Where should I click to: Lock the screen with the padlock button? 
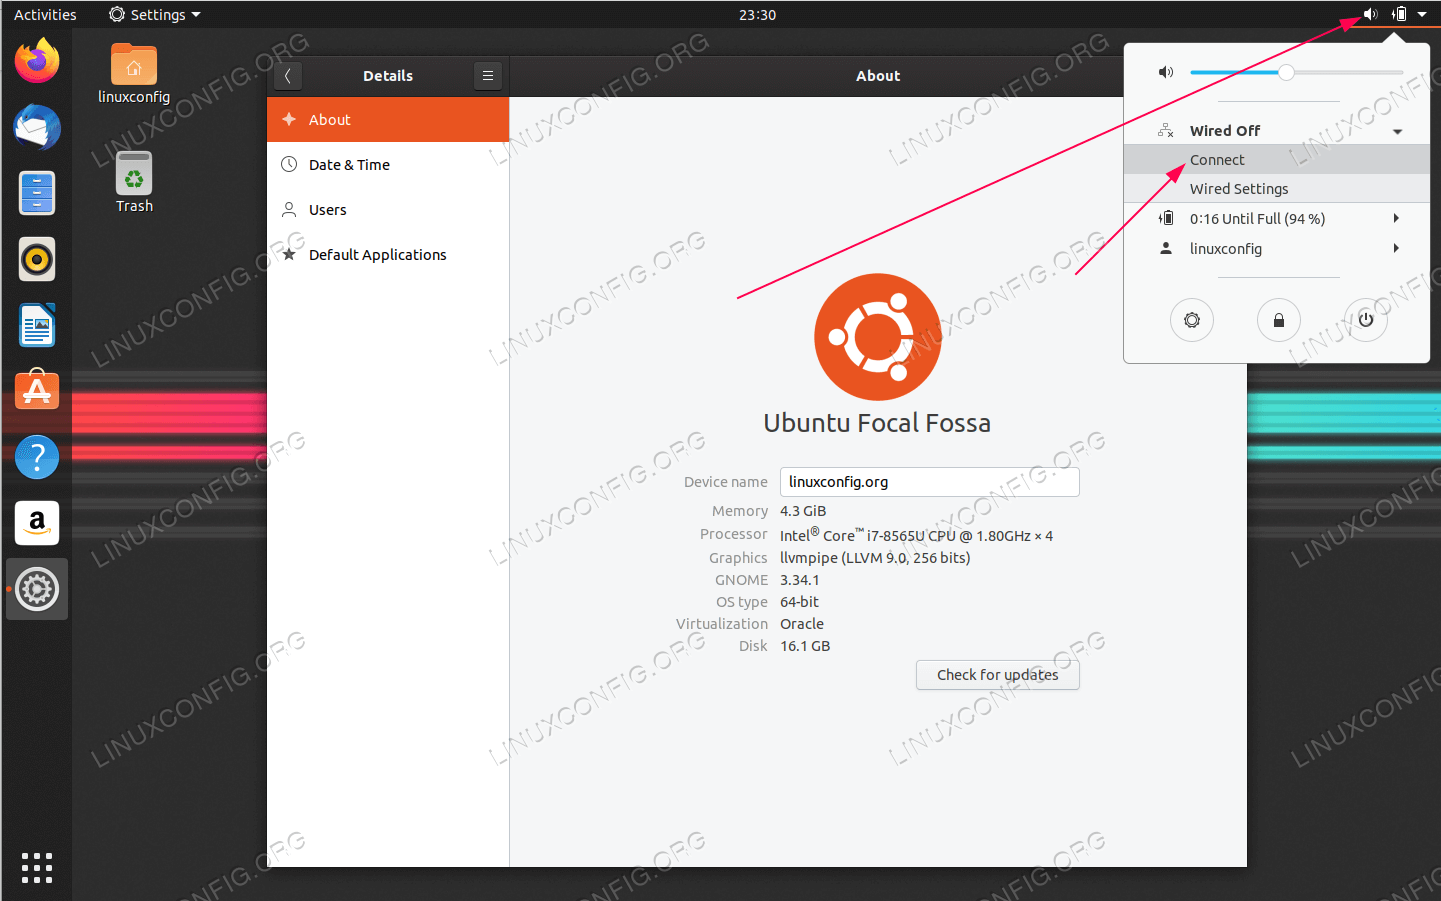tap(1279, 320)
